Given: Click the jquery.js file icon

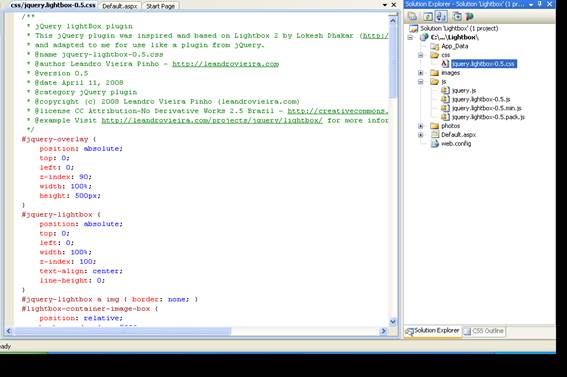Looking at the screenshot, I should (x=445, y=90).
